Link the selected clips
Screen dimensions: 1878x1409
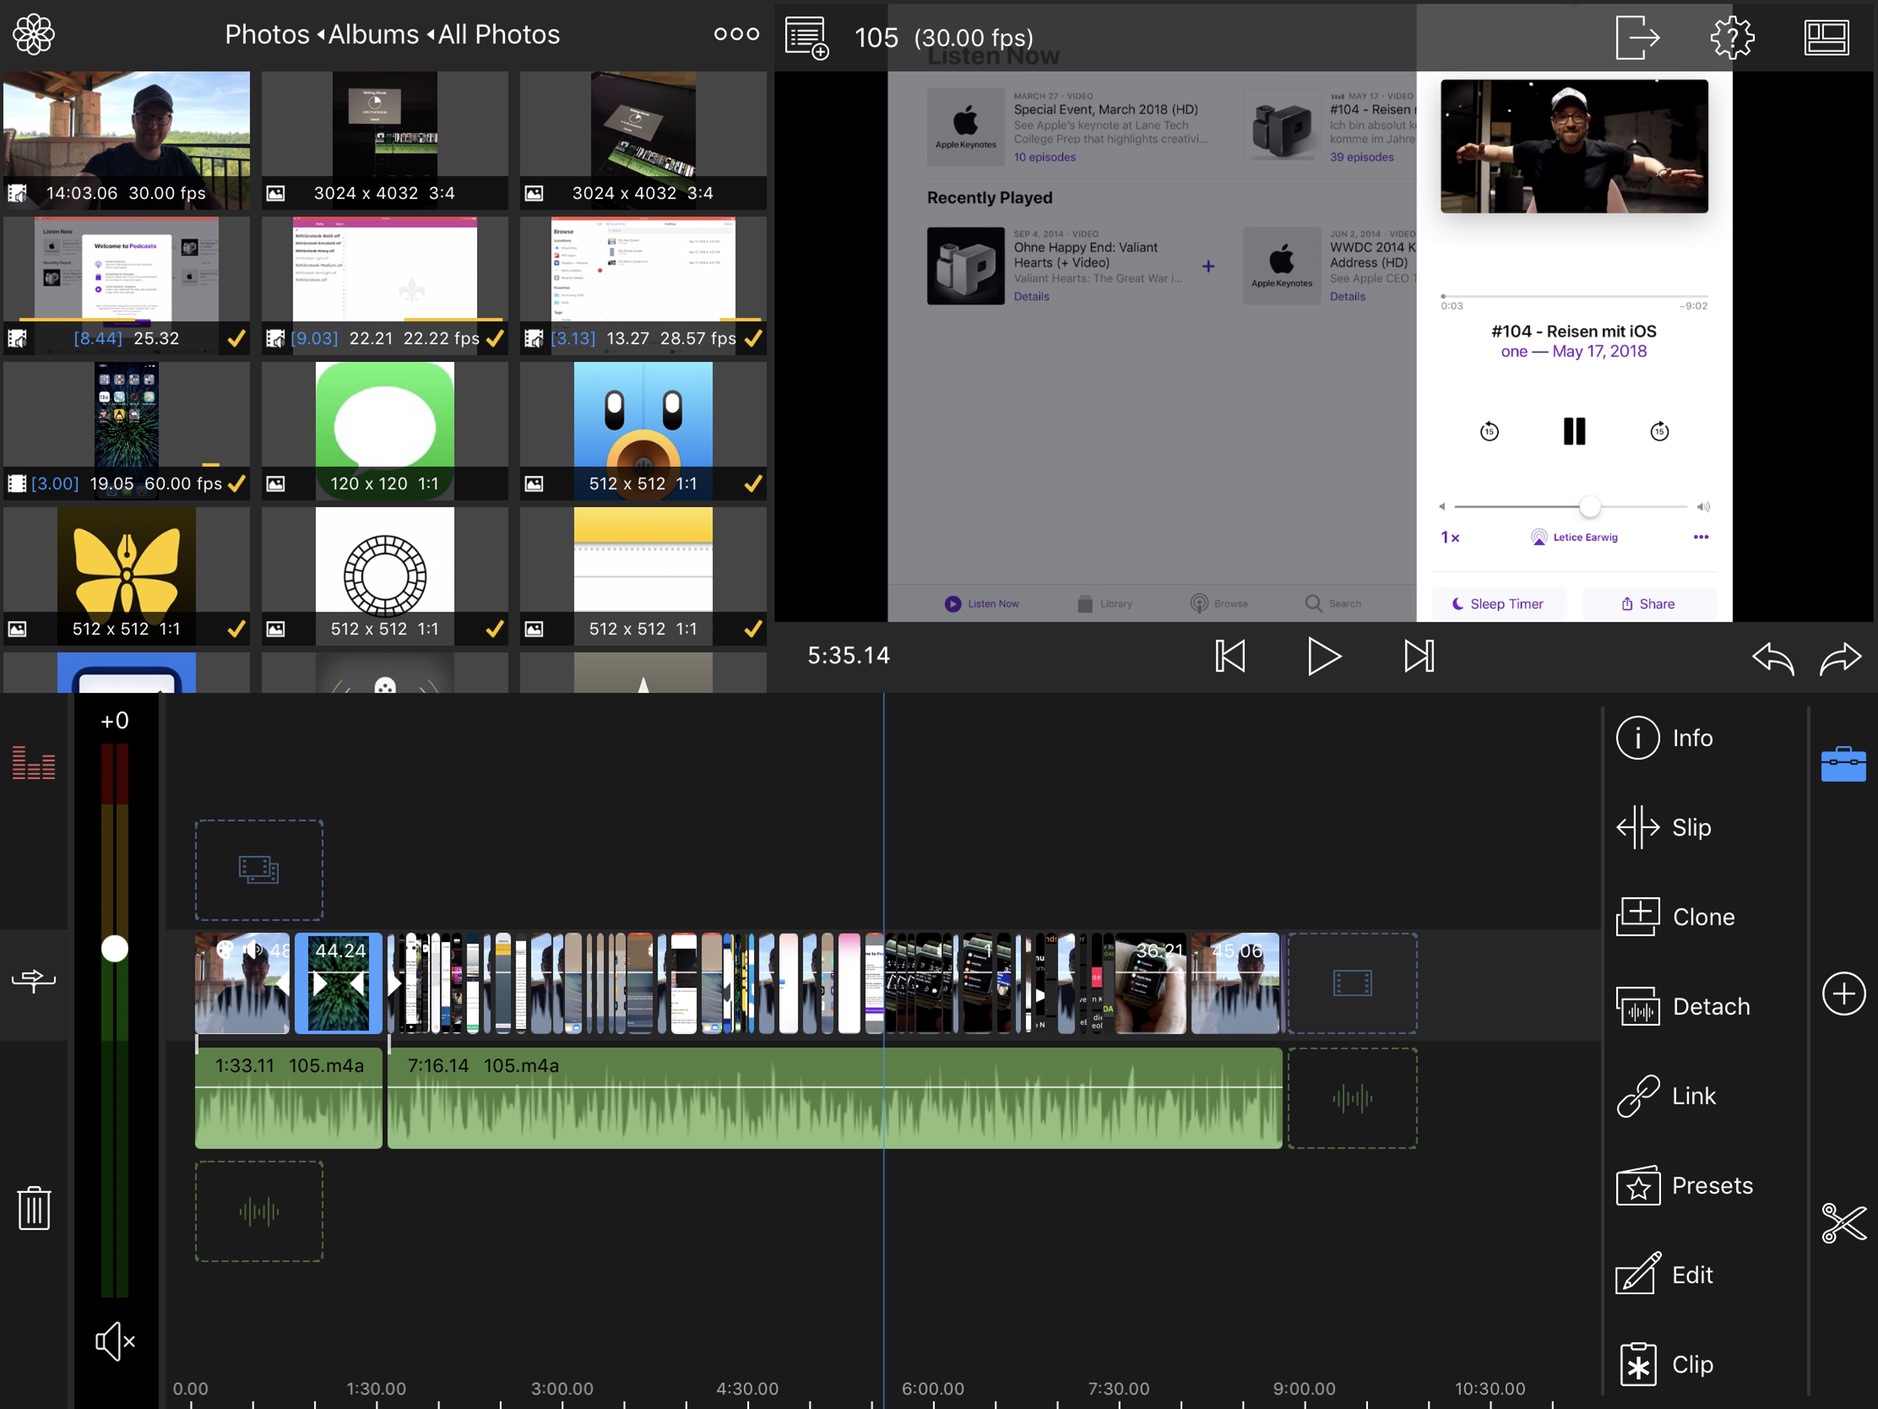click(1666, 1096)
